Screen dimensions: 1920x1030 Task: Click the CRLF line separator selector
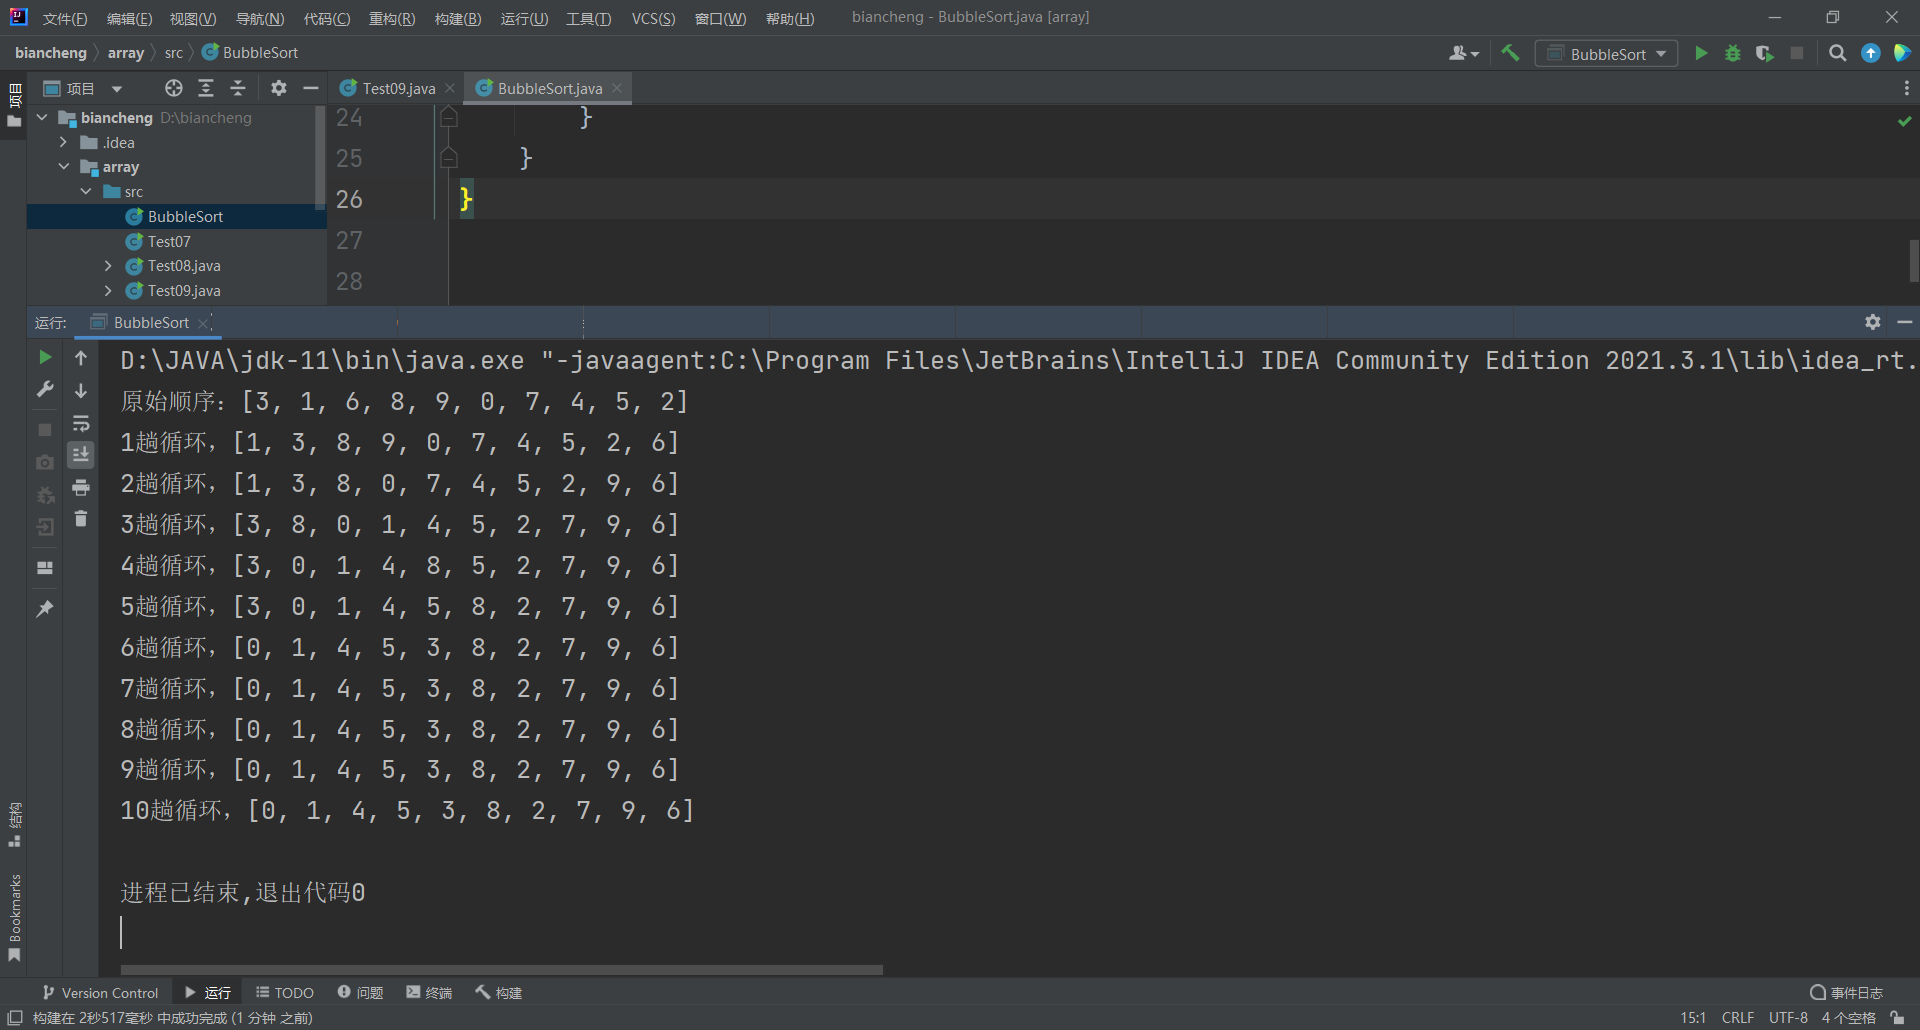(x=1737, y=1017)
